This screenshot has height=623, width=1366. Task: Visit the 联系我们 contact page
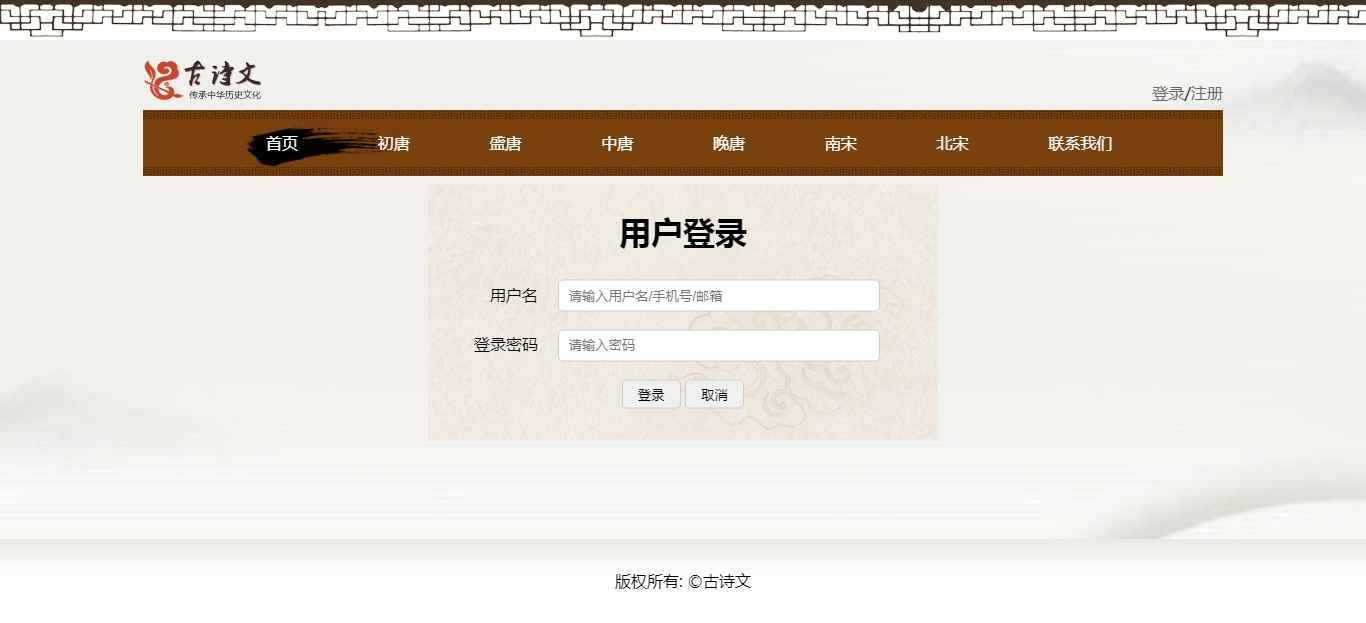pos(1080,143)
